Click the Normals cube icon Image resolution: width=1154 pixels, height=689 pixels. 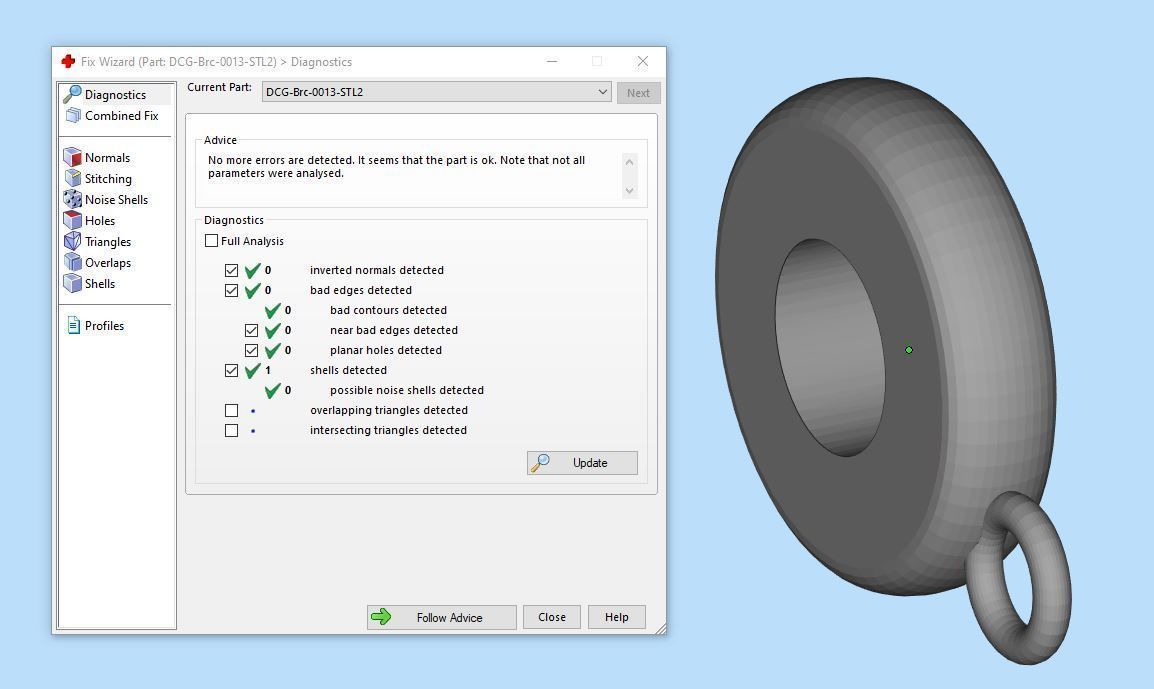(72, 158)
